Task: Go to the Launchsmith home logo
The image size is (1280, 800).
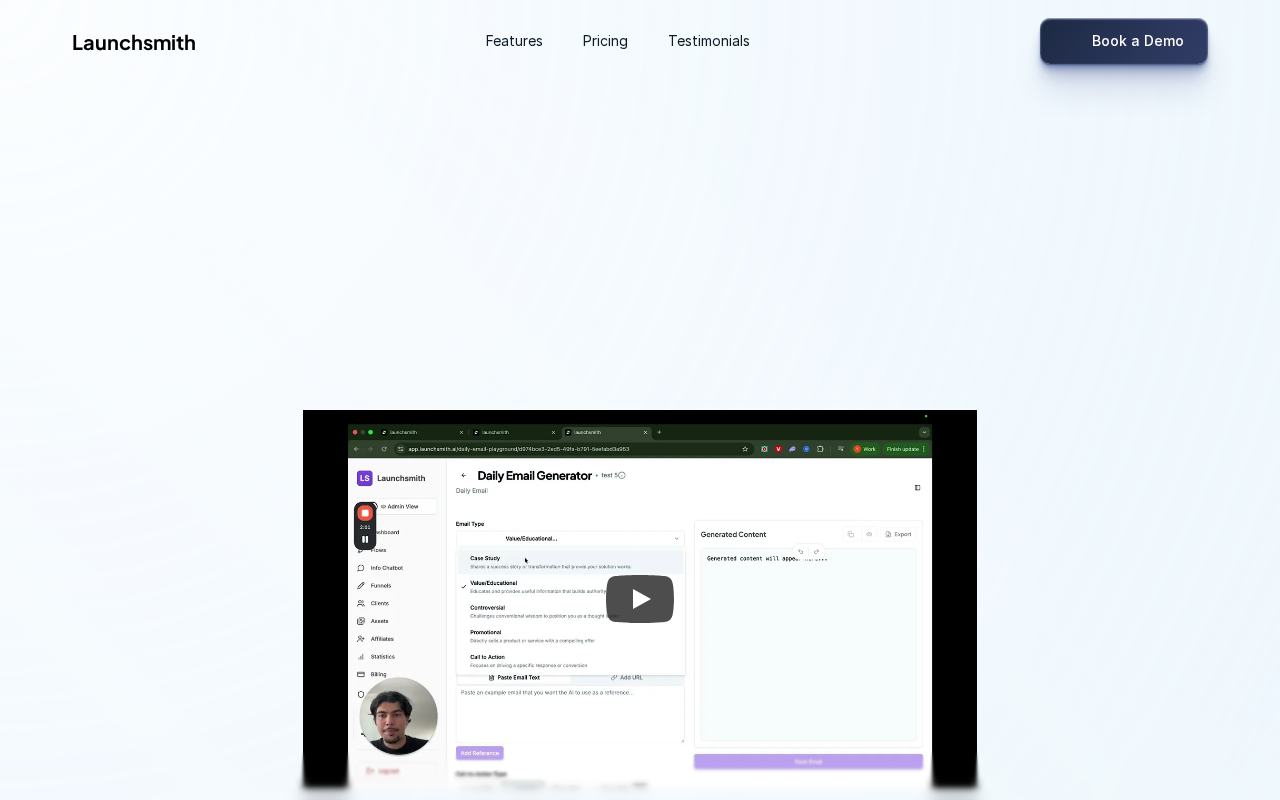Action: point(134,43)
